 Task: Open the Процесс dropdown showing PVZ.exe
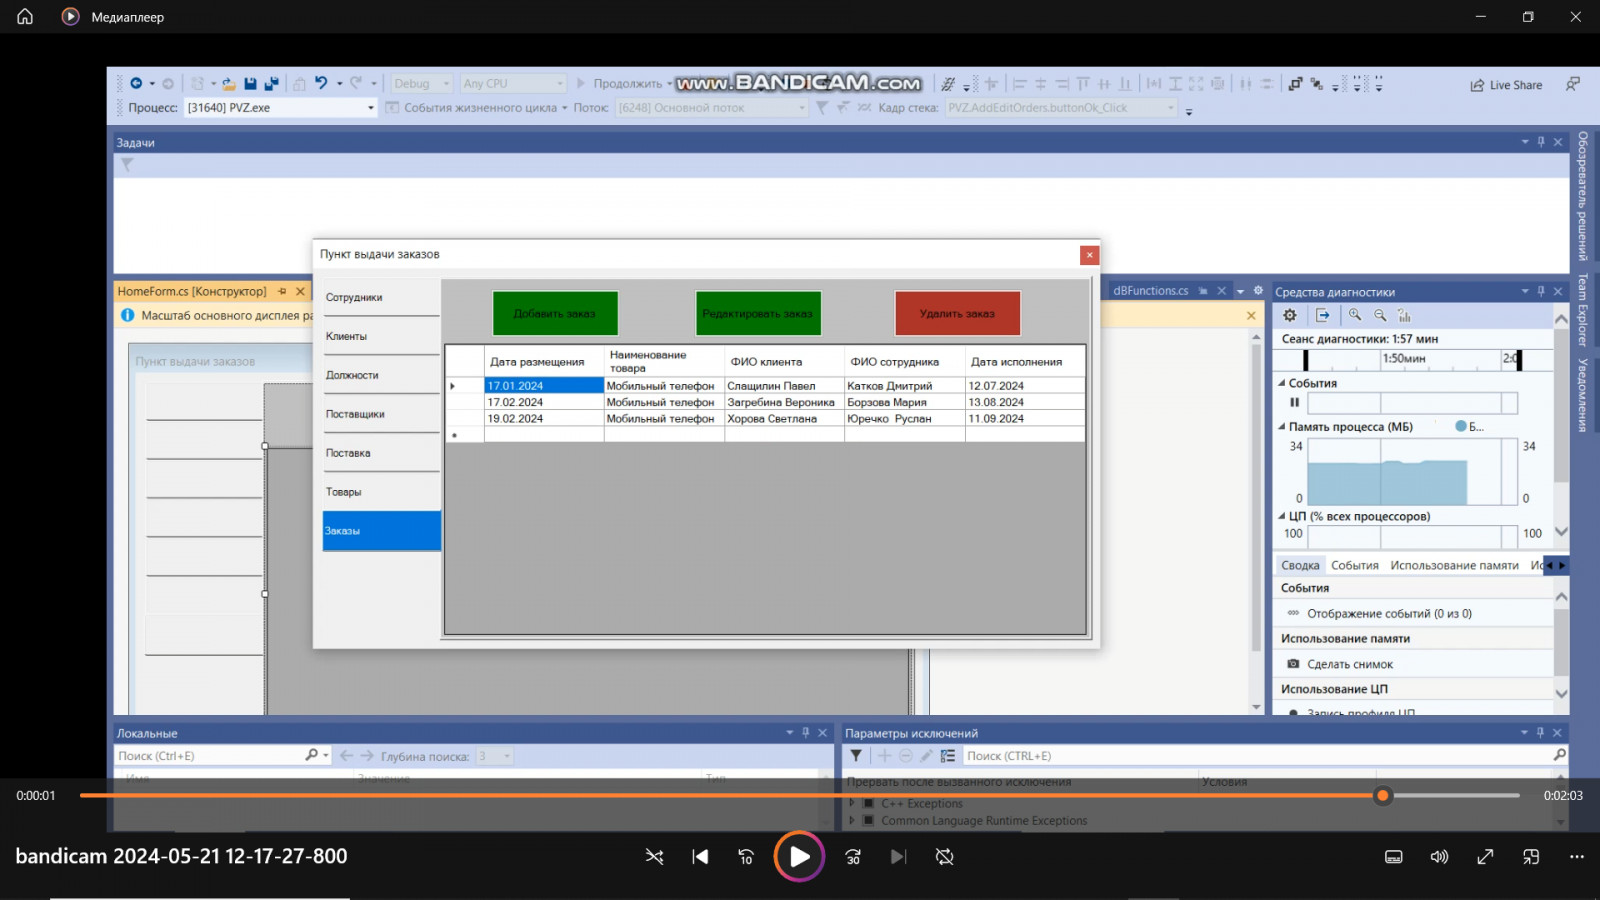click(281, 108)
